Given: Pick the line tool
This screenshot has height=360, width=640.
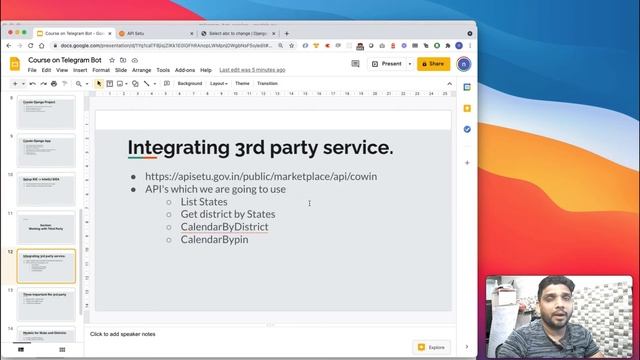Looking at the screenshot, I should (x=147, y=84).
